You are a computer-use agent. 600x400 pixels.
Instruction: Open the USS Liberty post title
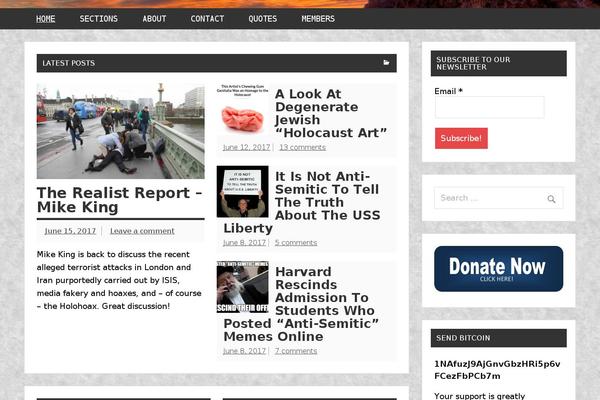(x=302, y=202)
